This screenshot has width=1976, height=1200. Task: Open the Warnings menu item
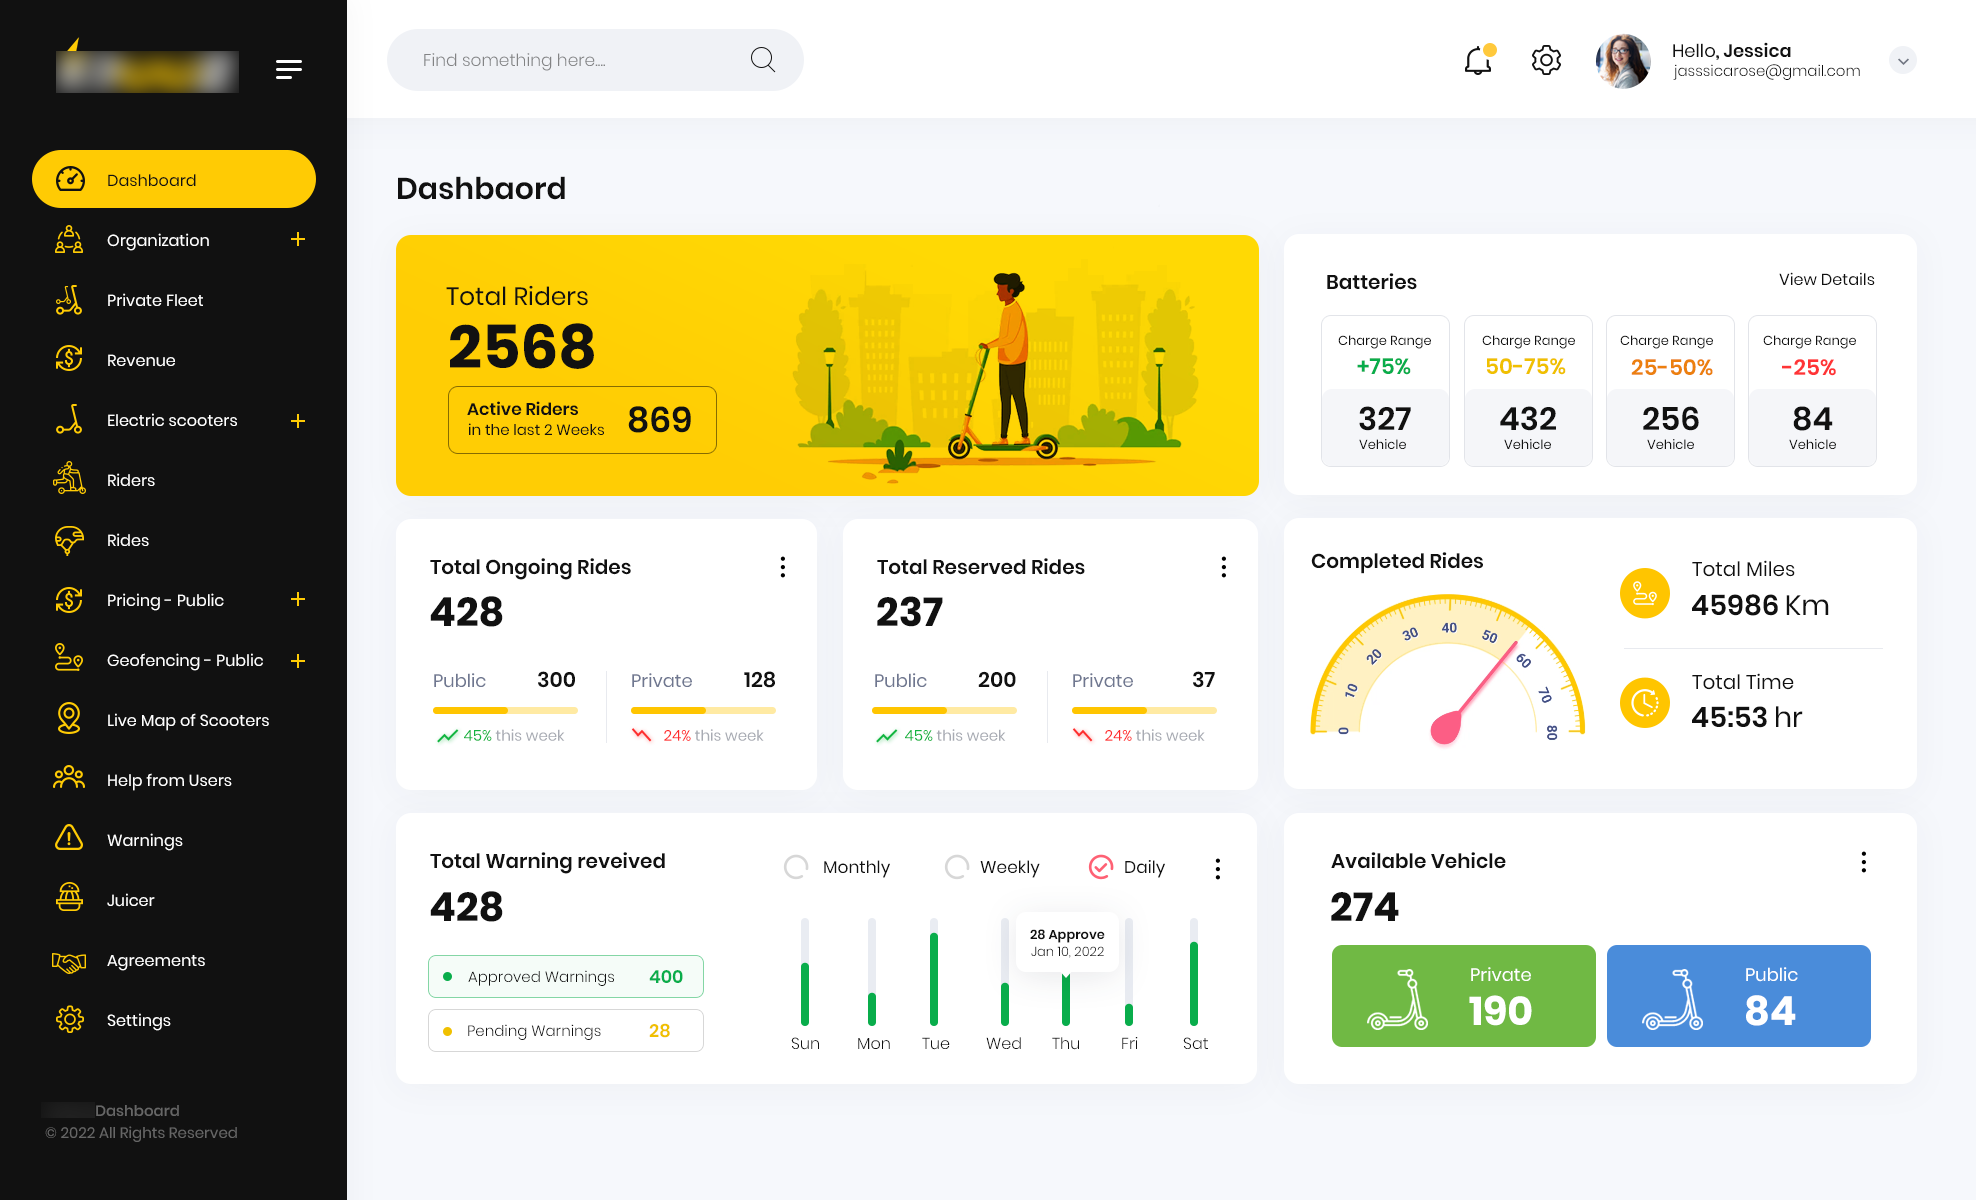144,840
